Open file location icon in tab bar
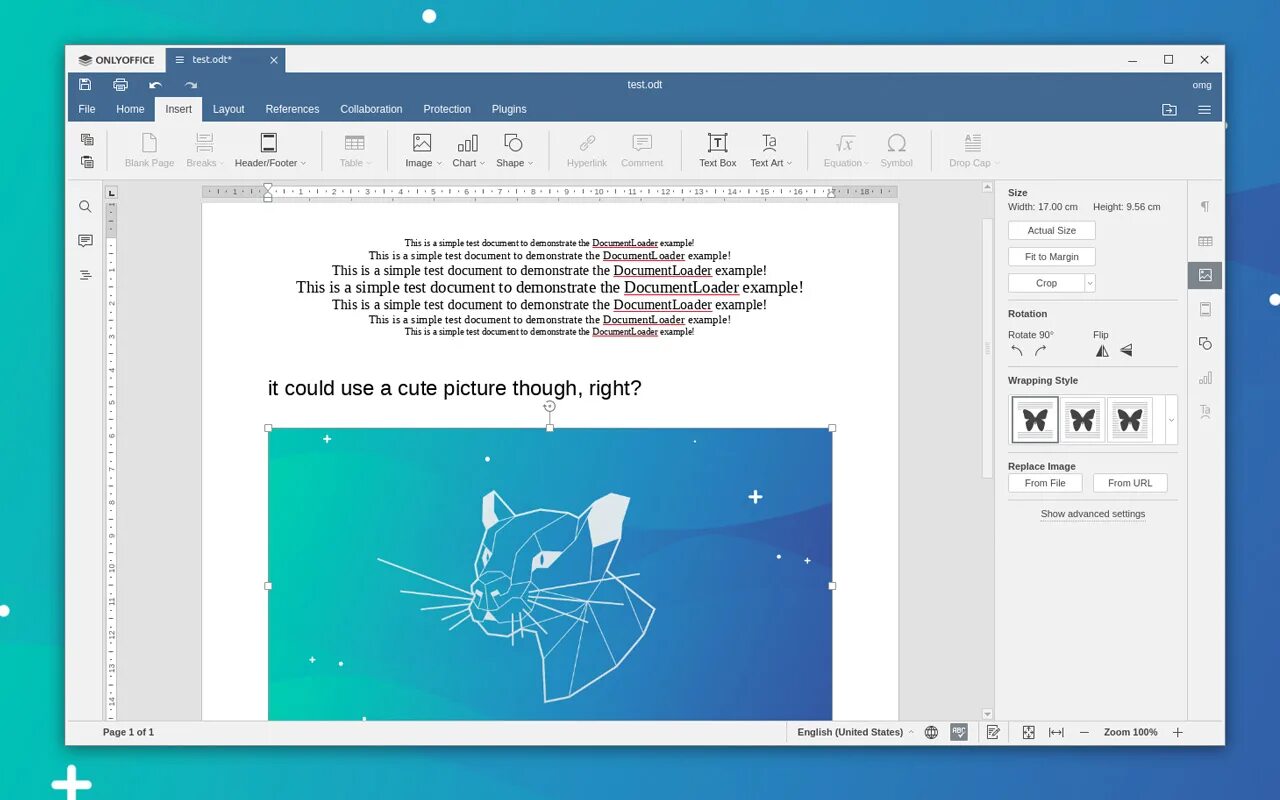Viewport: 1280px width, 800px height. pyautogui.click(x=1169, y=109)
